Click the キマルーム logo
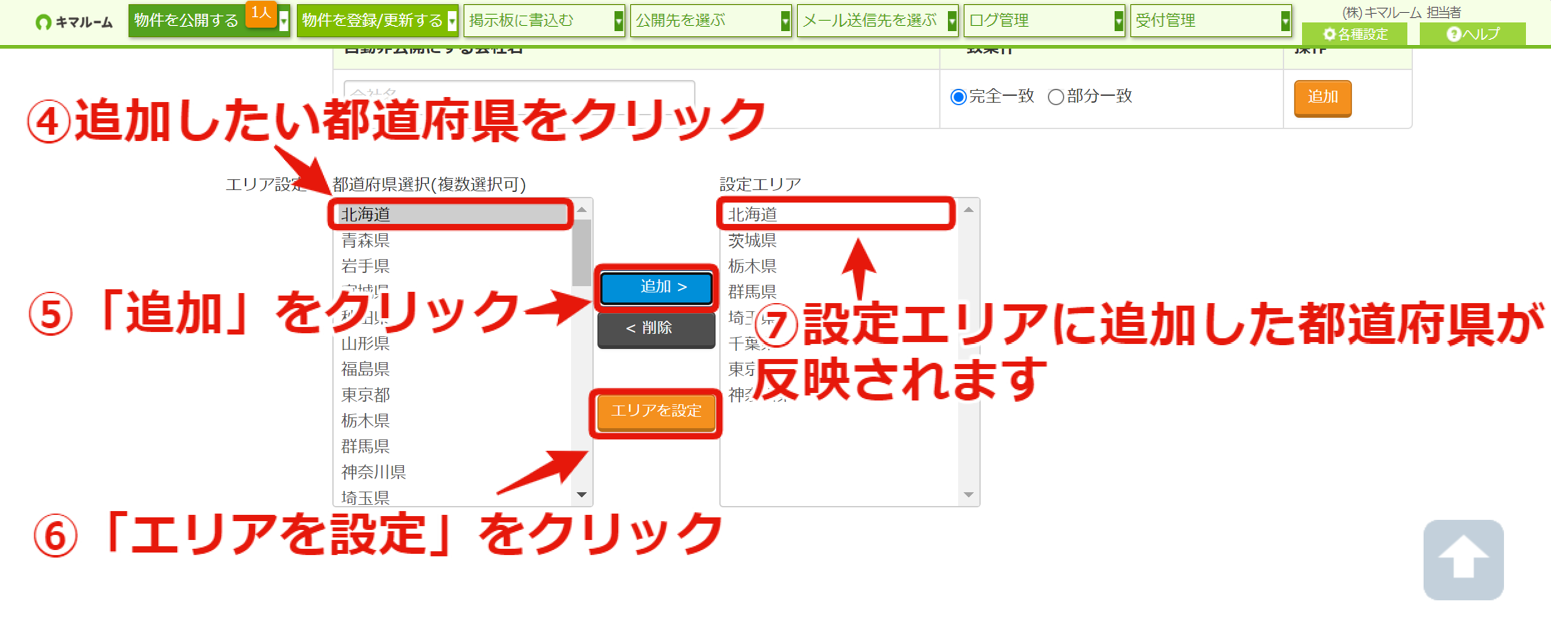 73,21
